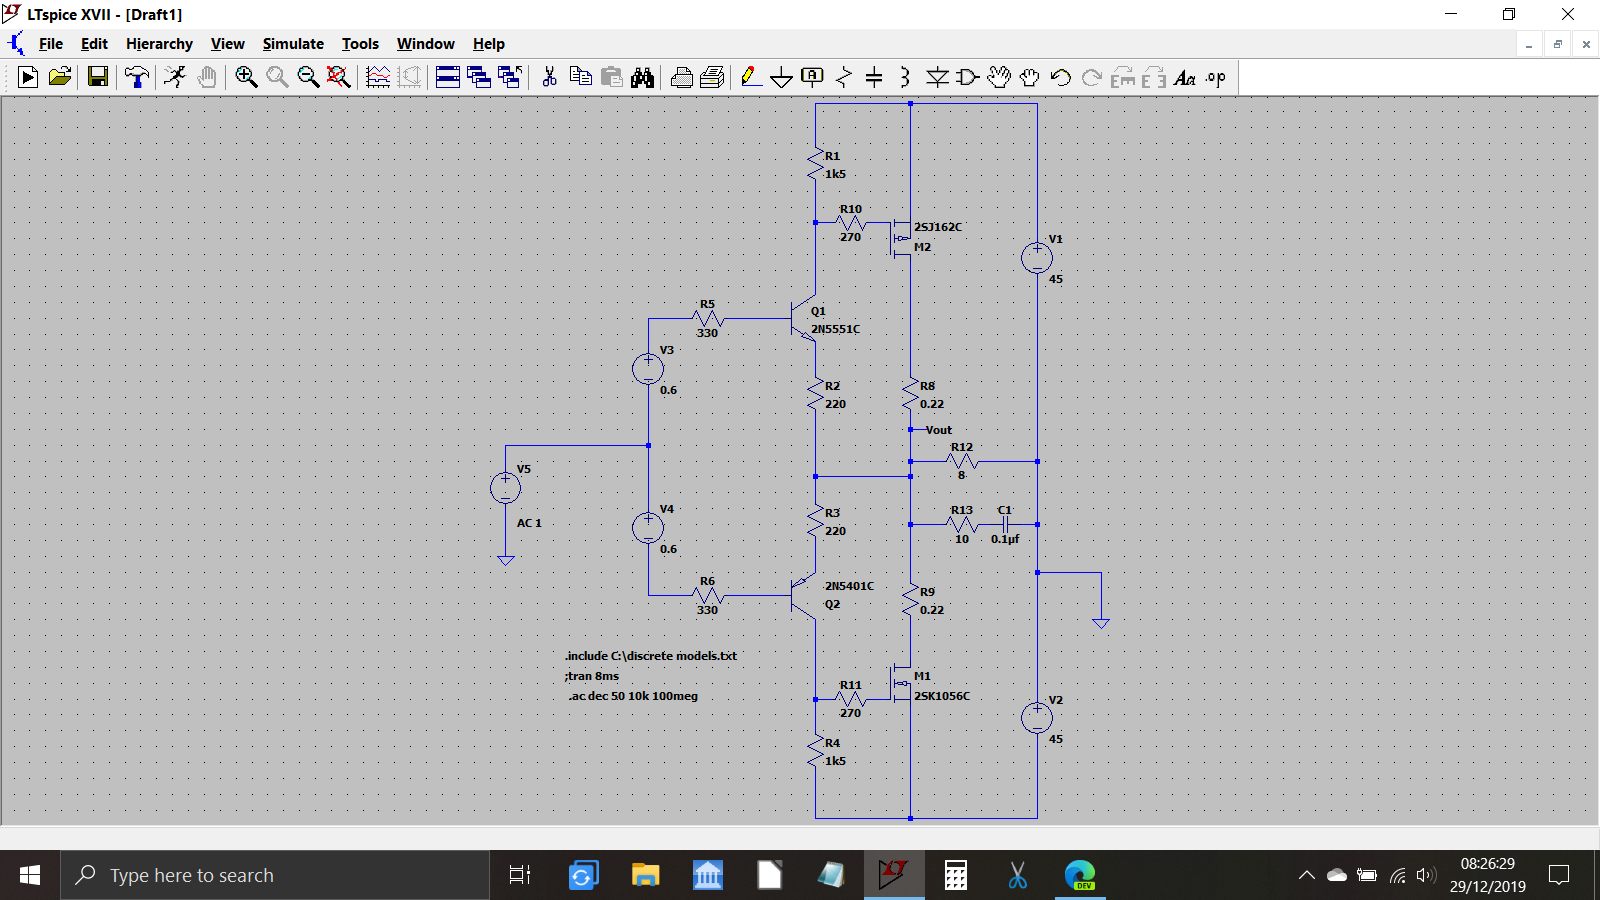The width and height of the screenshot is (1600, 900).
Task: Zoom out with the minus magnifier icon
Action: coord(308,77)
